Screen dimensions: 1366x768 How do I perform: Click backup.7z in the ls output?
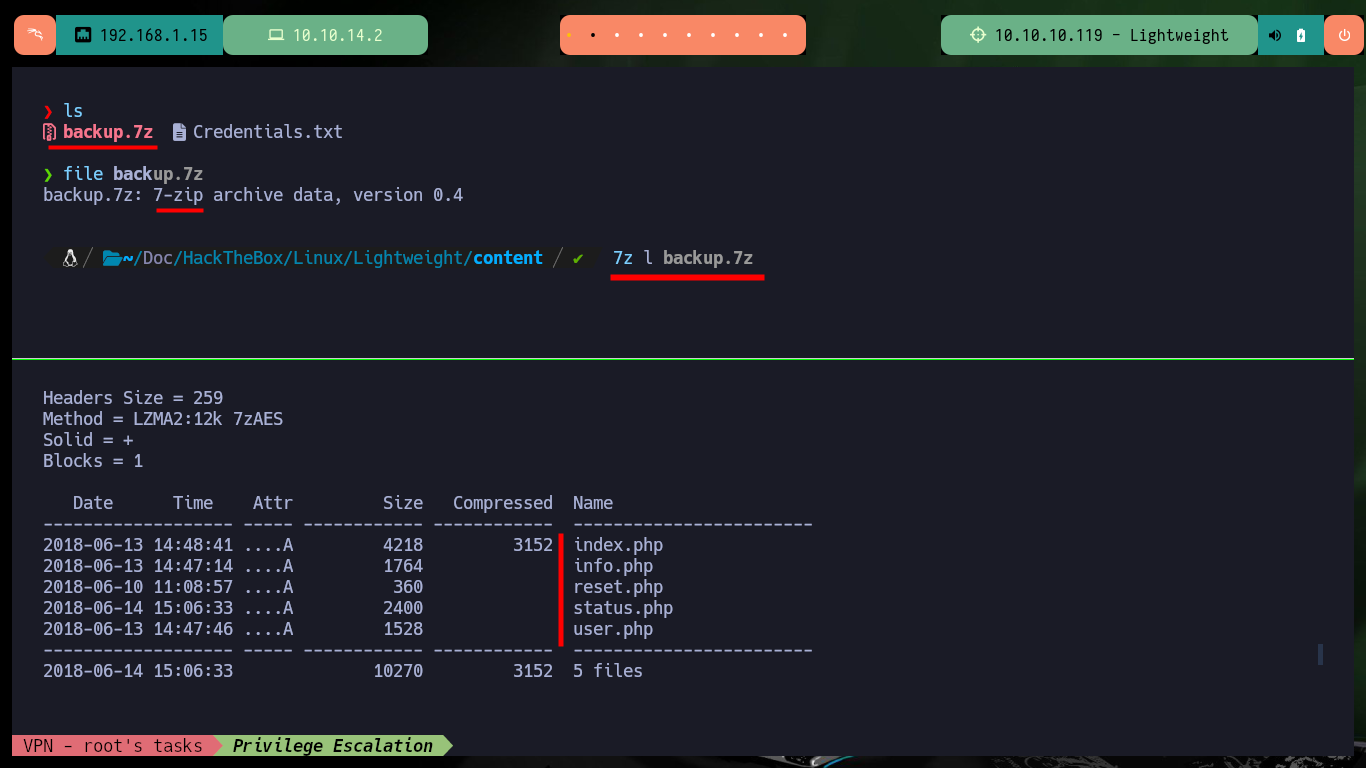point(108,132)
